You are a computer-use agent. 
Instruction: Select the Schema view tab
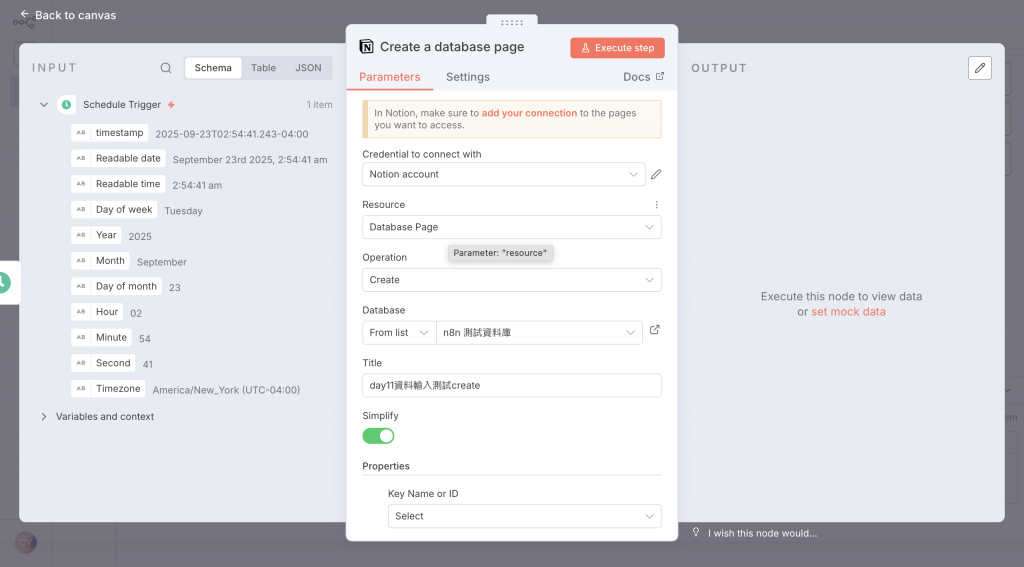213,68
